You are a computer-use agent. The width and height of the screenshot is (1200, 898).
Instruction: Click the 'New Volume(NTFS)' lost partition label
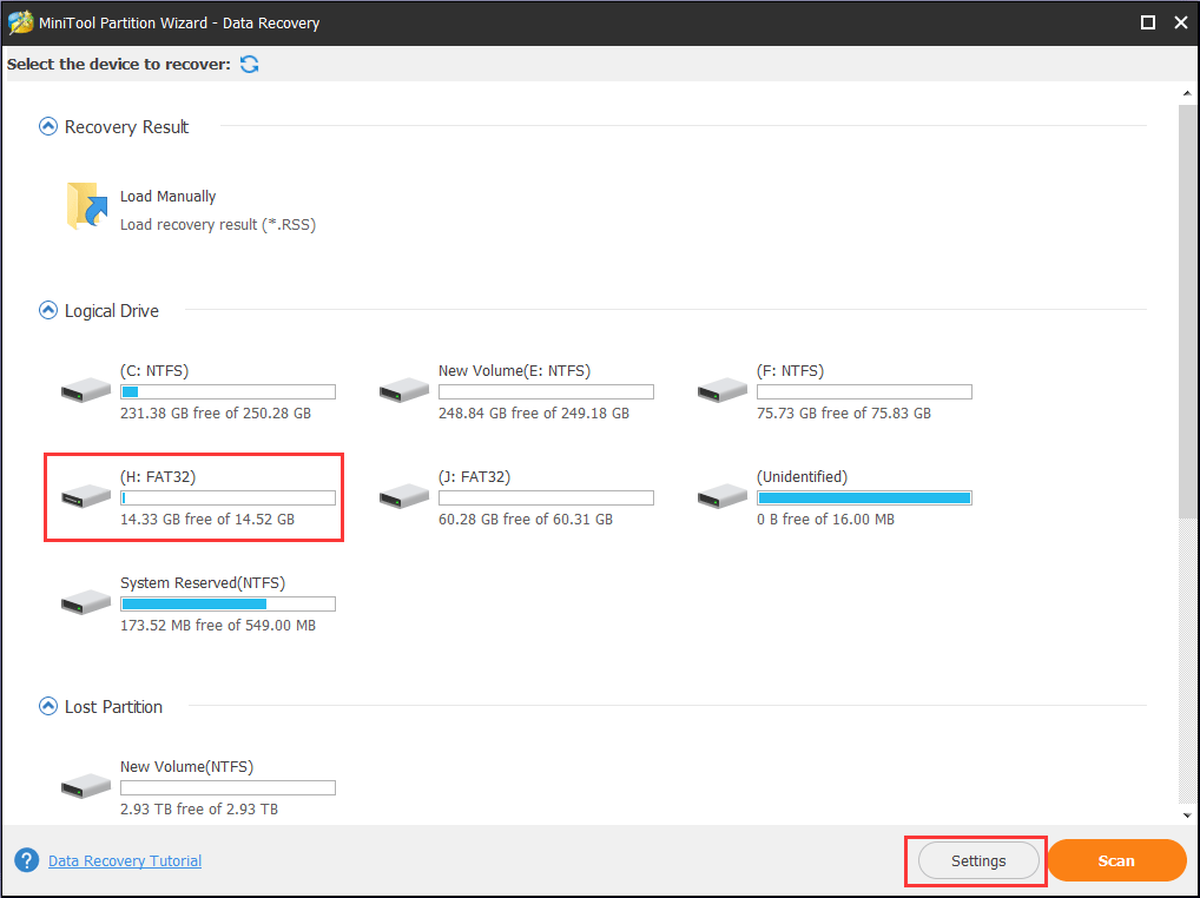187,767
